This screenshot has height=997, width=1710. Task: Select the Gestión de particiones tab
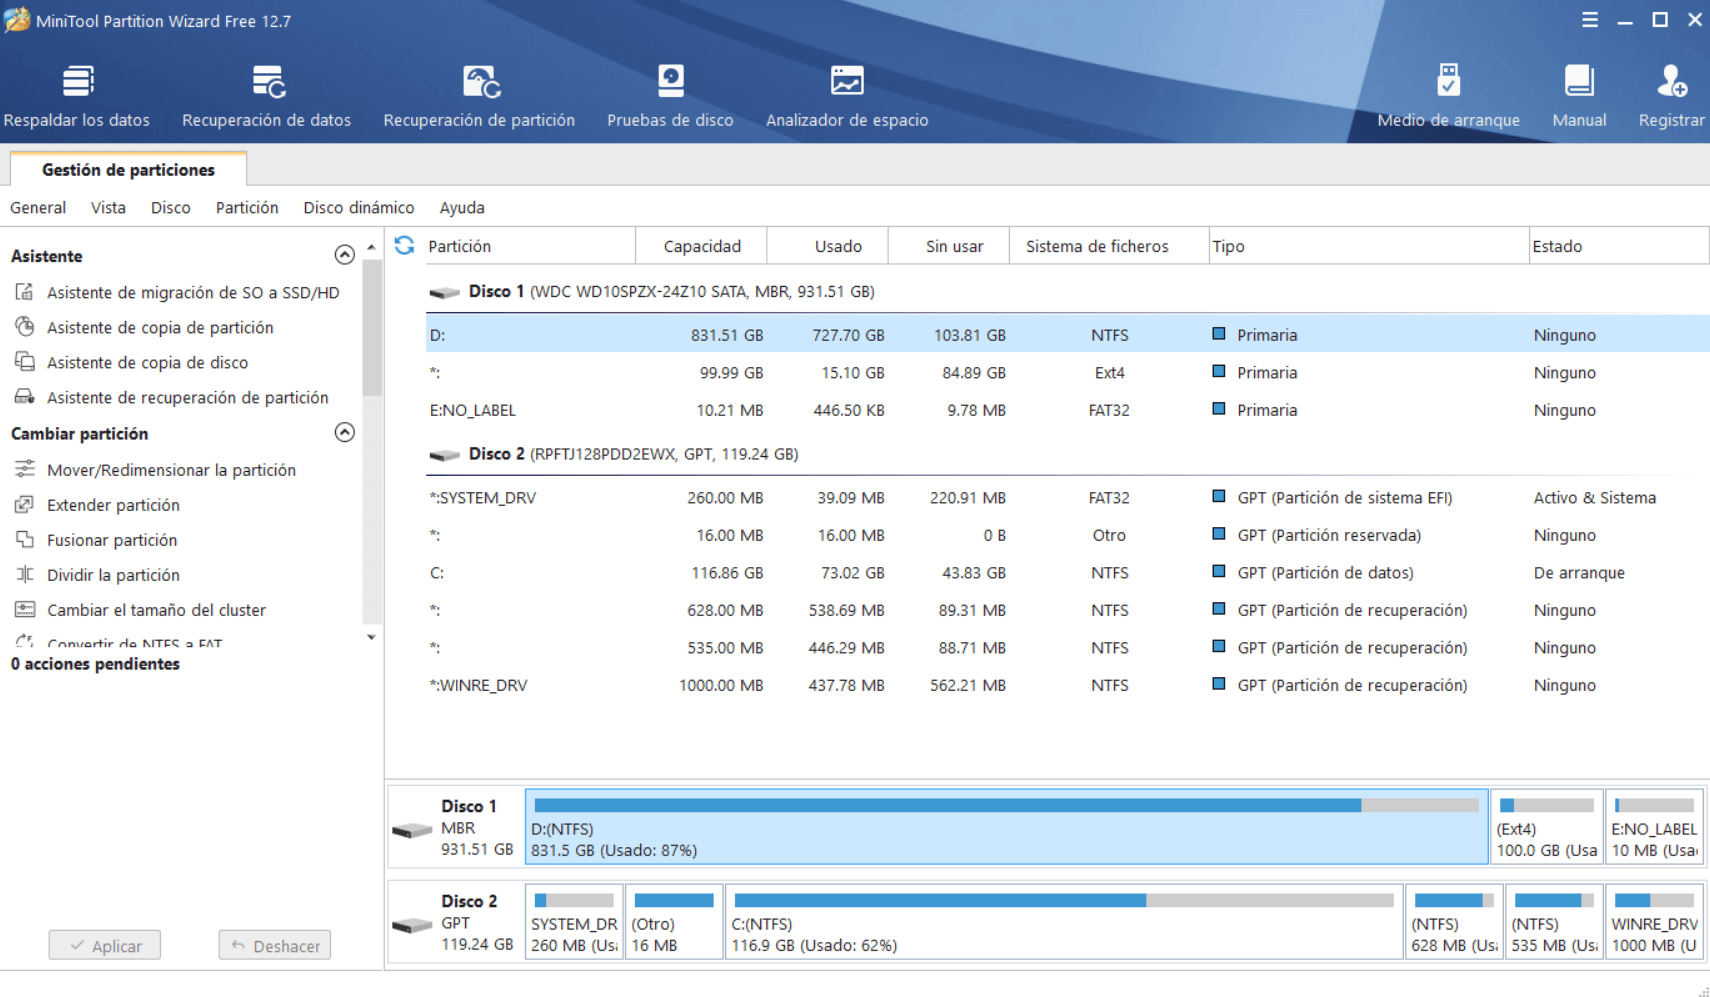[128, 170]
